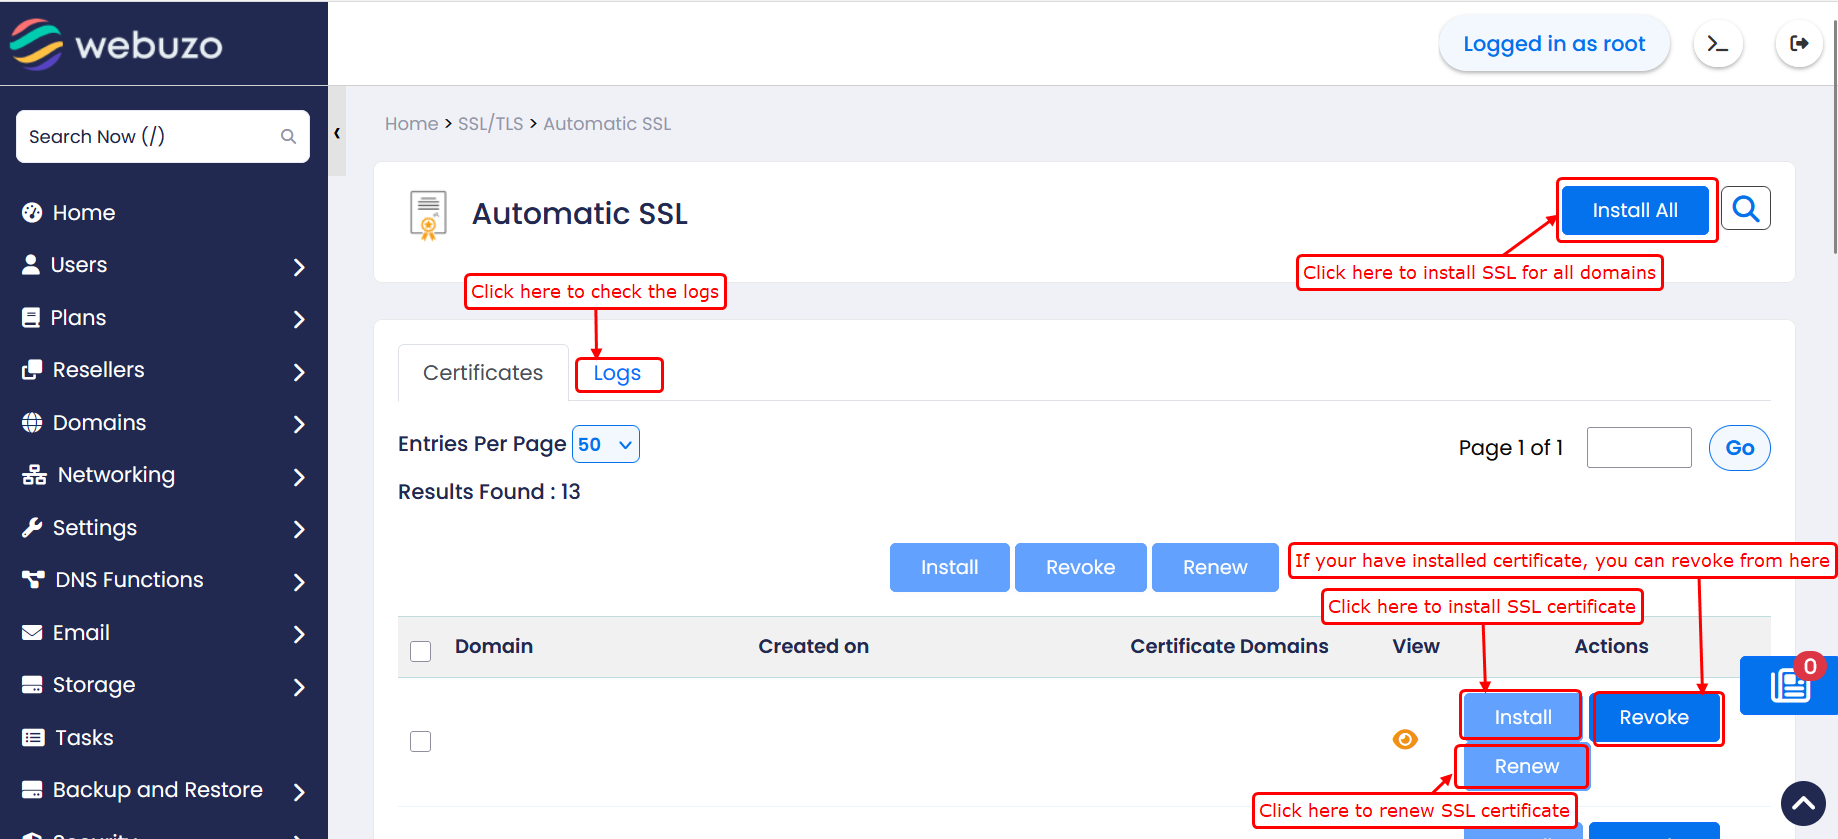Click the page number input field
1838x839 pixels.
(1638, 448)
